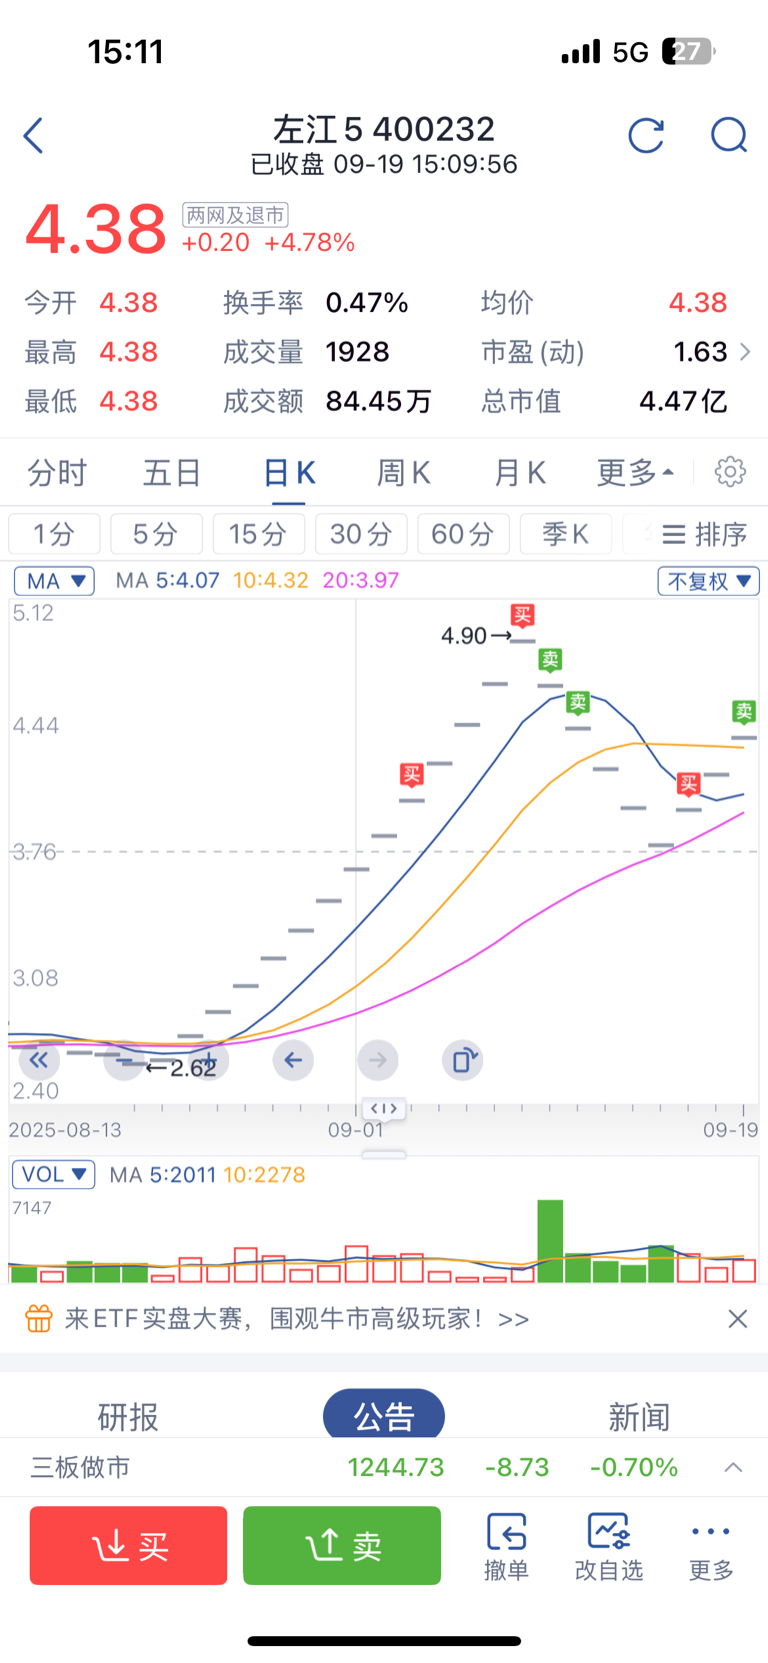Tap the red 买 buy button
The width and height of the screenshot is (768, 1663).
tap(129, 1546)
